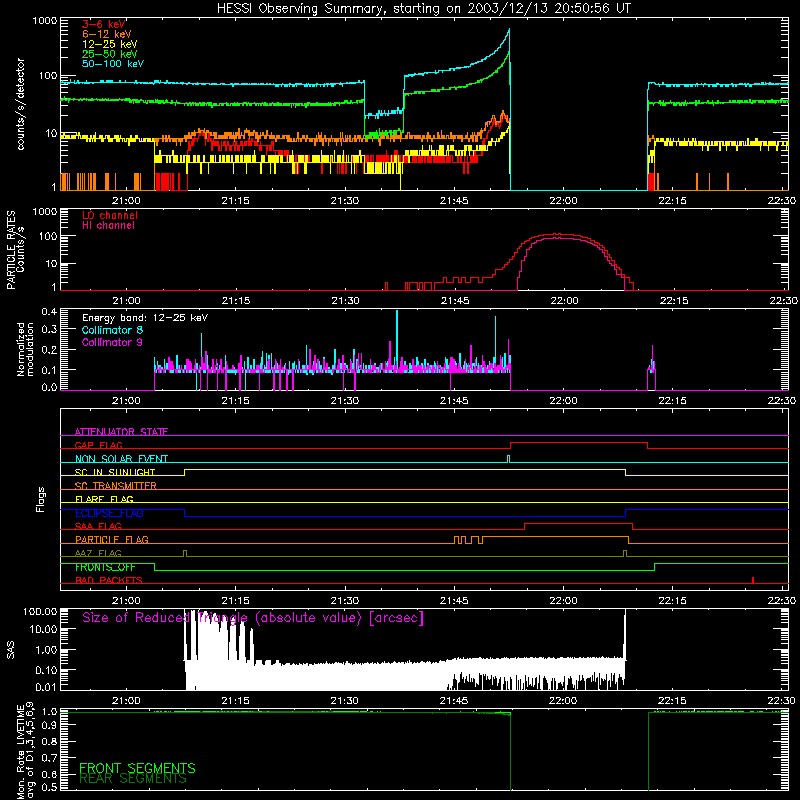Click the 22:15 tick under the Flags panel
Viewport: 800px width, 800px height.
(x=672, y=601)
